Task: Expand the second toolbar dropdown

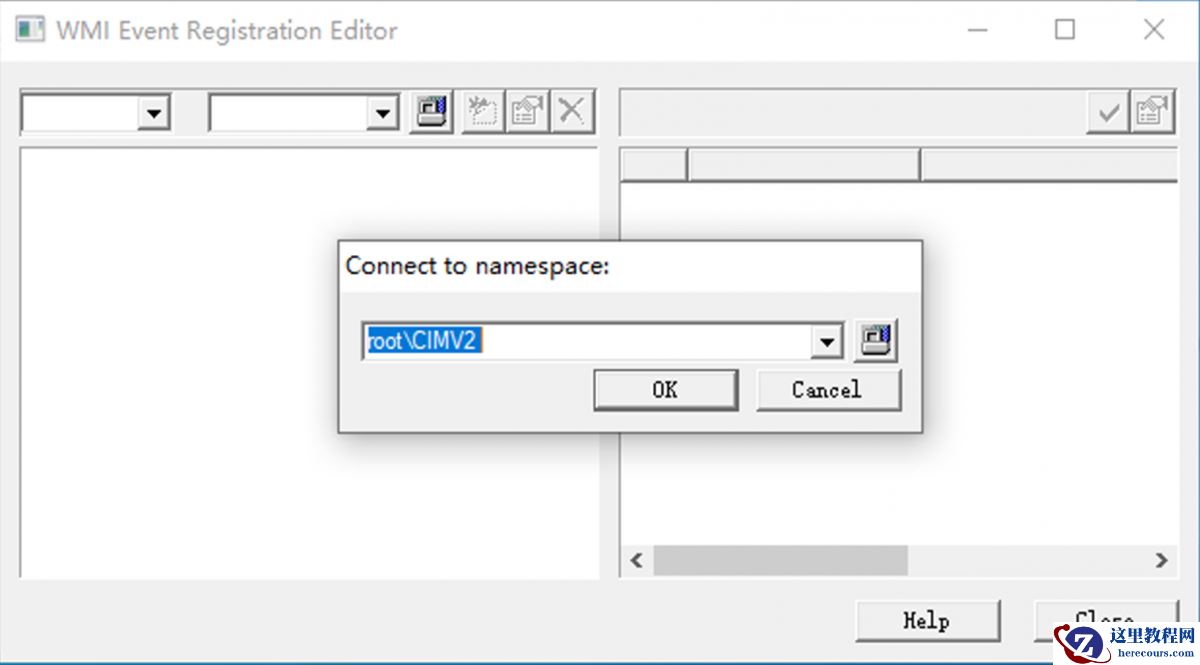Action: point(382,113)
